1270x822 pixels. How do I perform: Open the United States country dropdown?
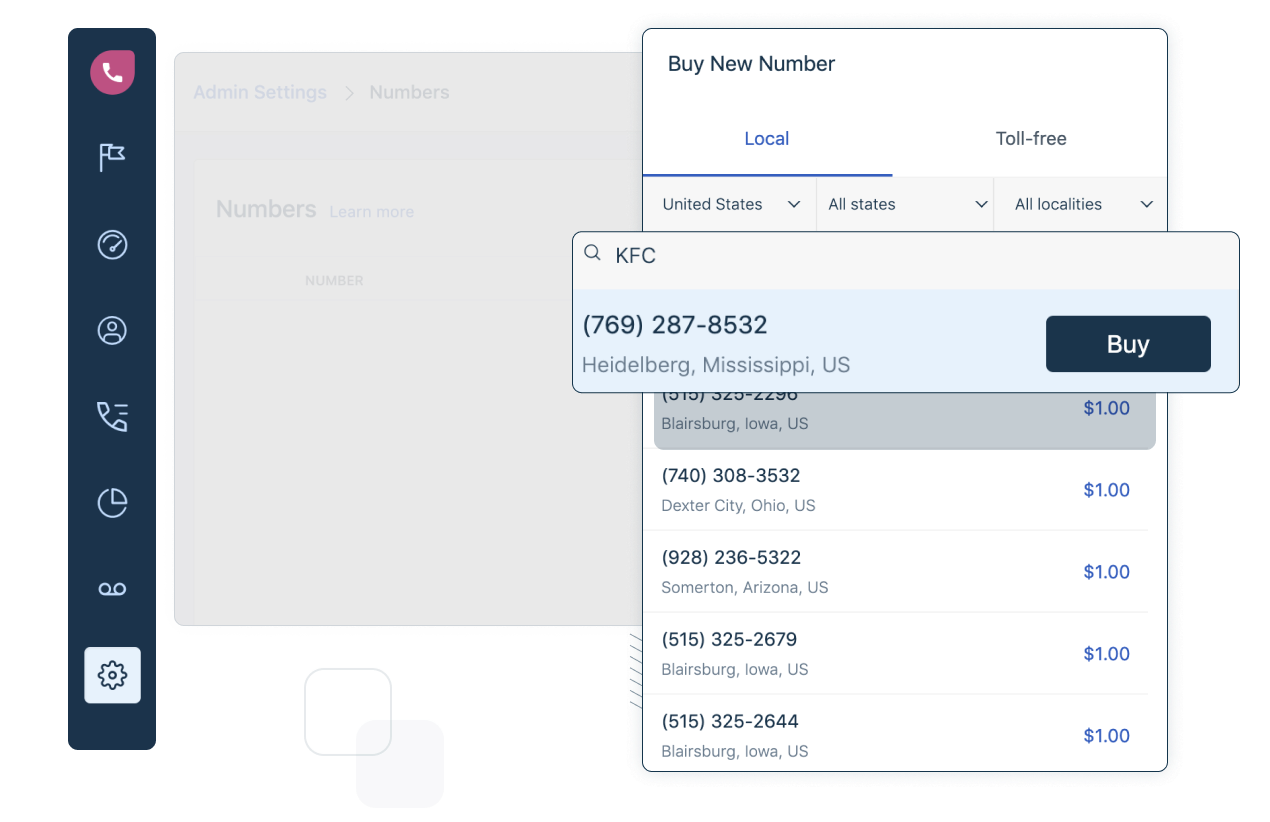pyautogui.click(x=729, y=204)
